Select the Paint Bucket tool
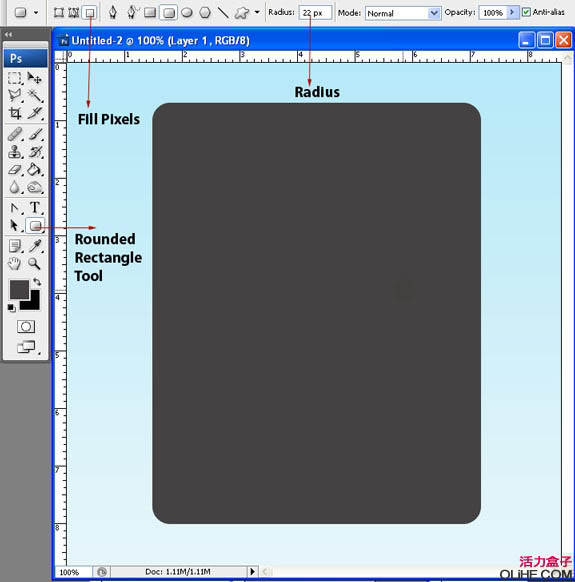The image size is (575, 582). coord(35,170)
